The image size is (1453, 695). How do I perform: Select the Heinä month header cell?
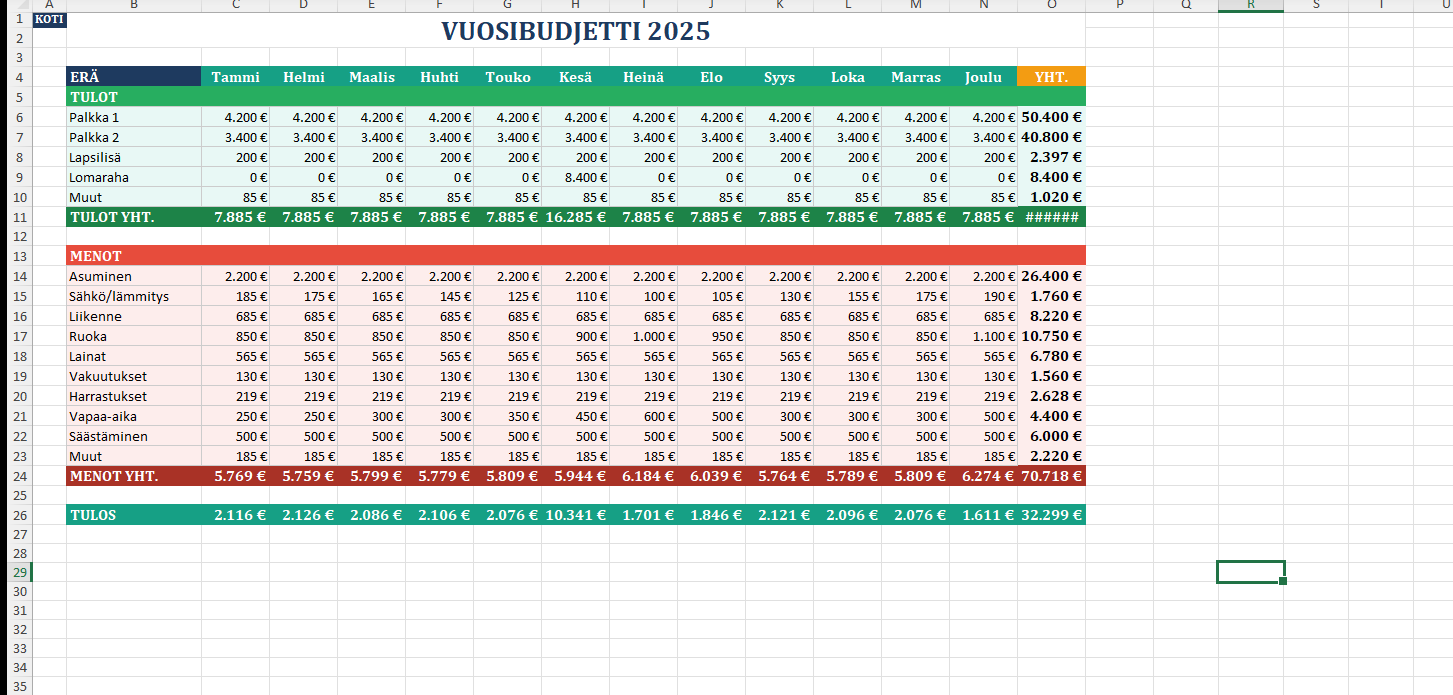click(x=643, y=77)
